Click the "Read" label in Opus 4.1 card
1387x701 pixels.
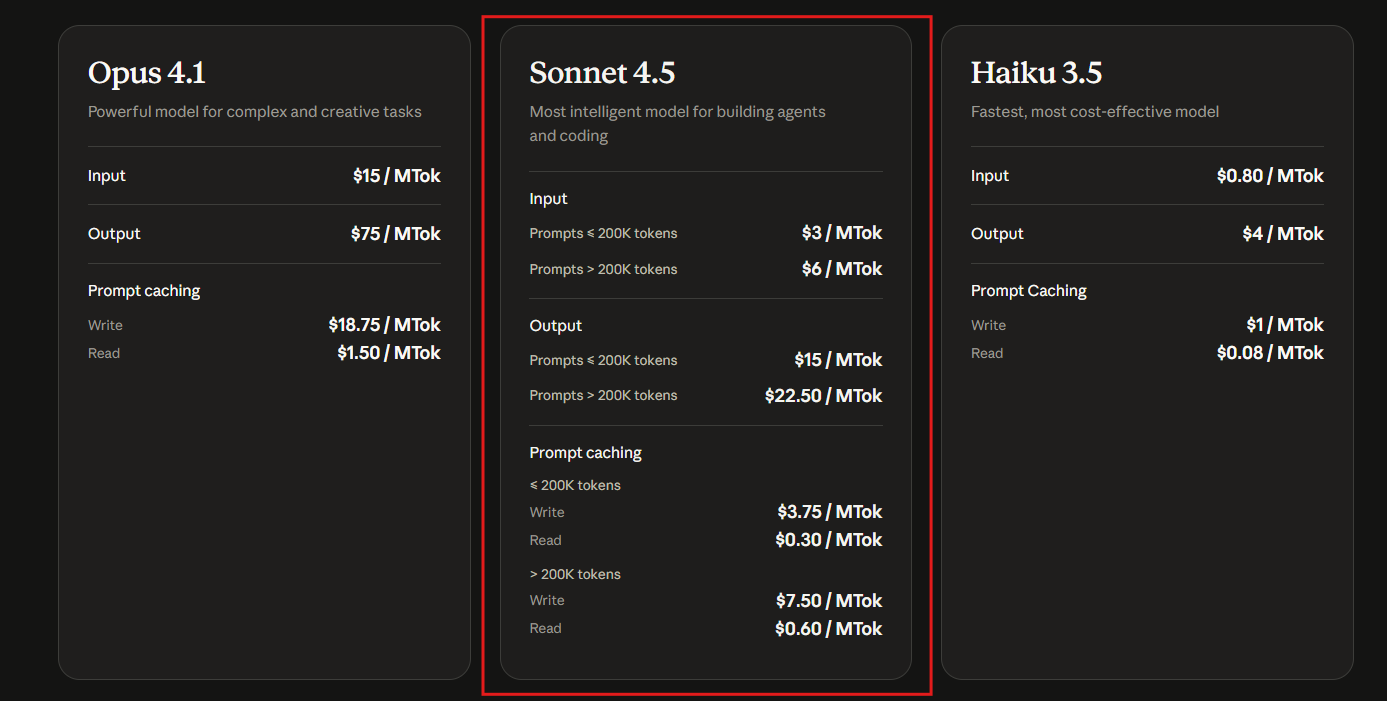point(104,353)
